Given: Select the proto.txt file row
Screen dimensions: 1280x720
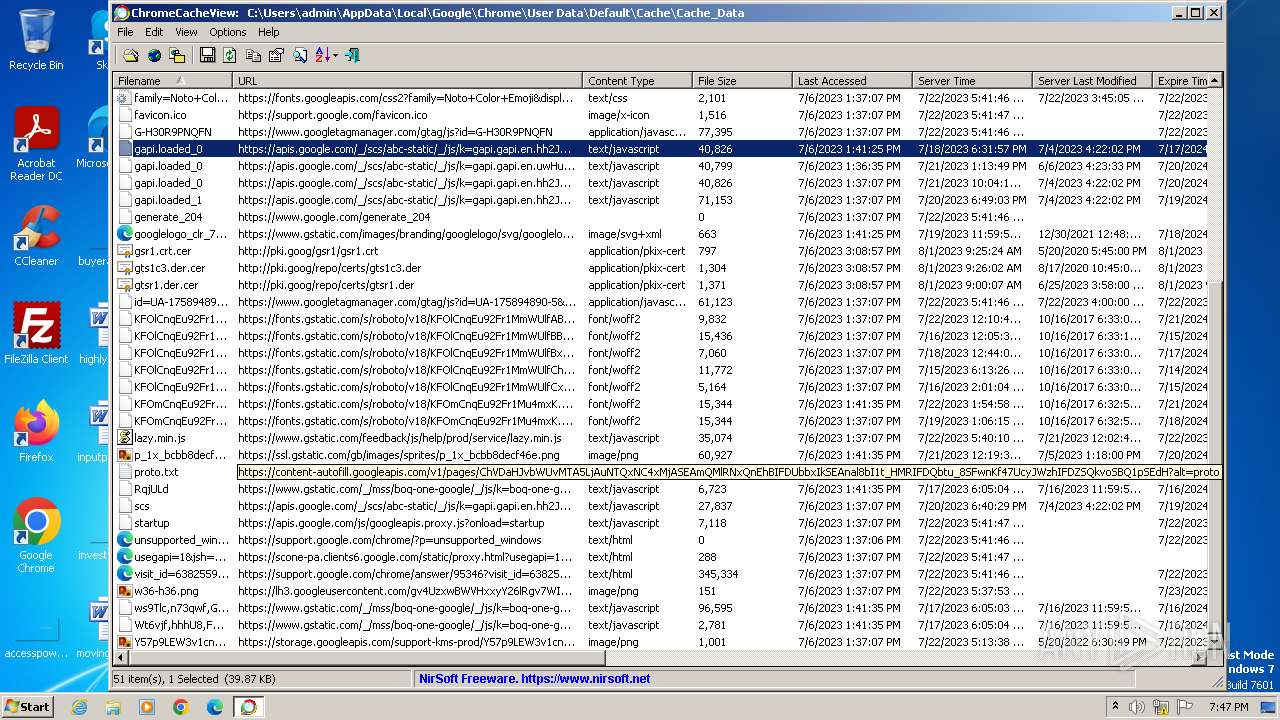Looking at the screenshot, I should pos(661,472).
